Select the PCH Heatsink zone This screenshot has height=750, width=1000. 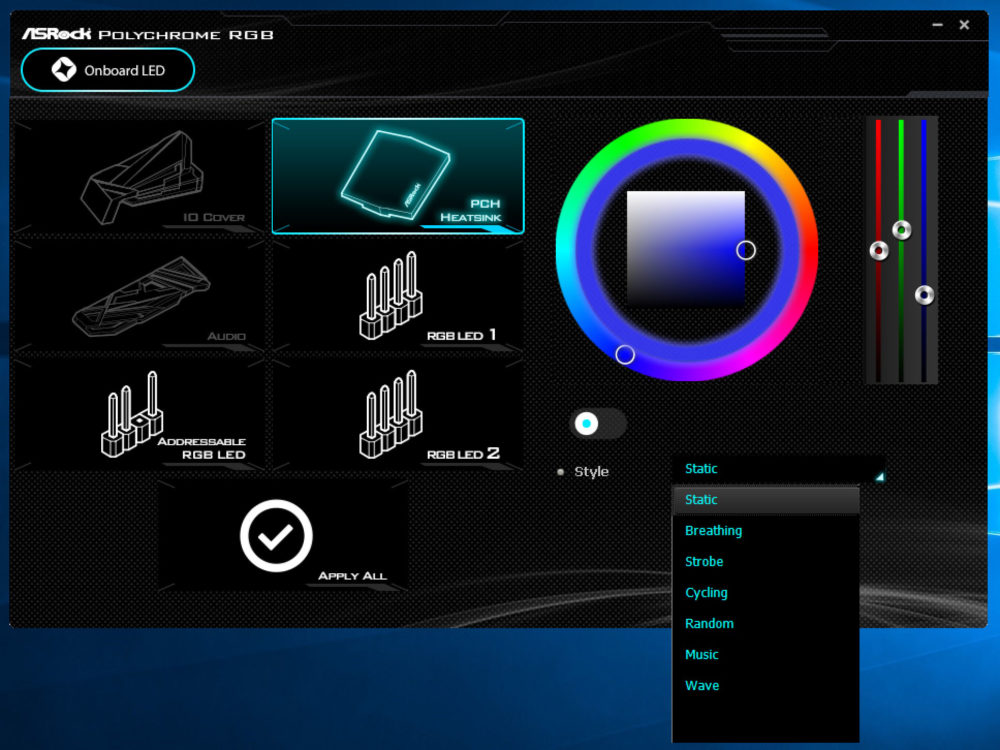click(x=398, y=177)
